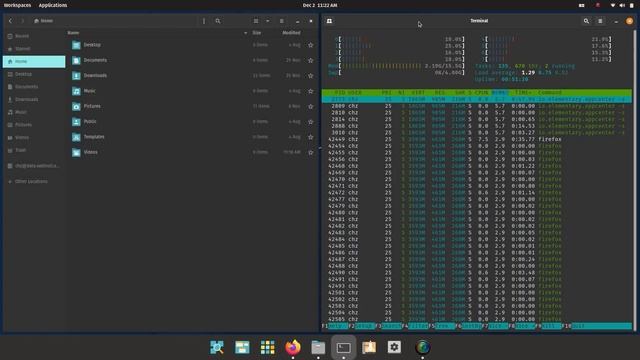Select the Music folder icon in file list
The height and width of the screenshot is (360, 640).
pos(76,91)
